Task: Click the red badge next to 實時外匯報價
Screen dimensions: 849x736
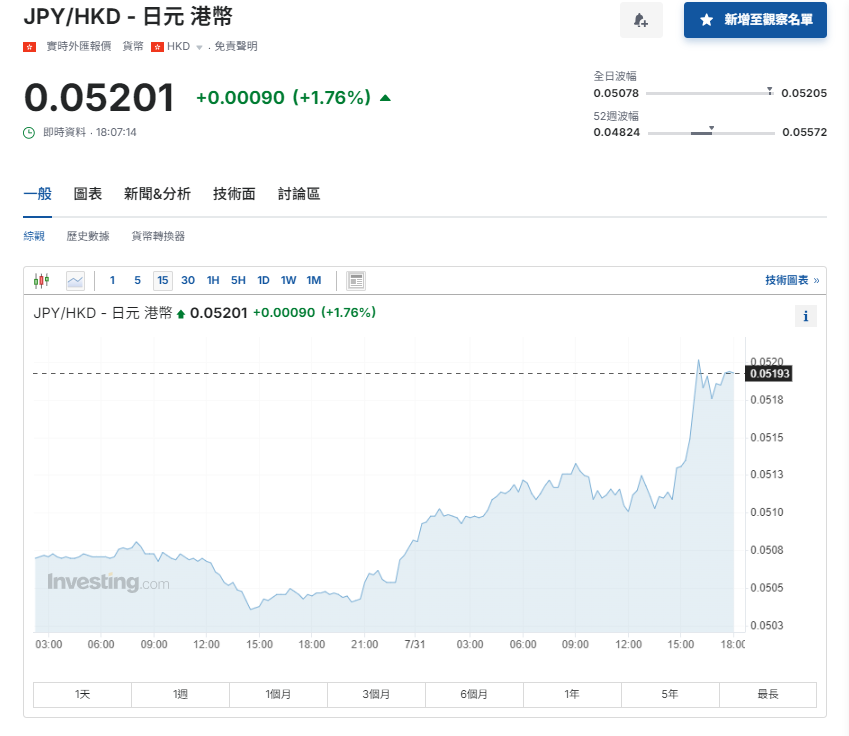Action: 27,46
